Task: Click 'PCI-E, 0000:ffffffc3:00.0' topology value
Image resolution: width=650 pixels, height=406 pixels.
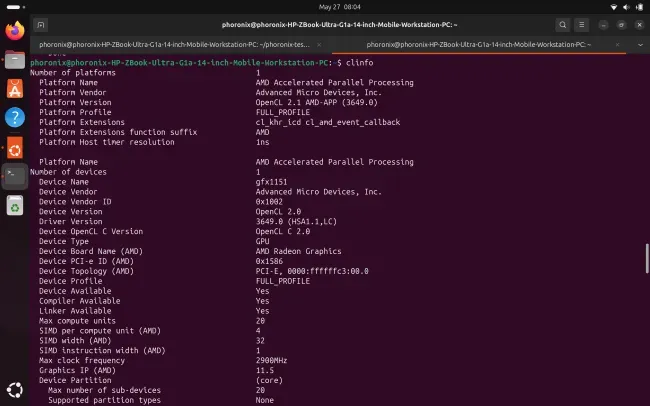Action: pos(312,271)
